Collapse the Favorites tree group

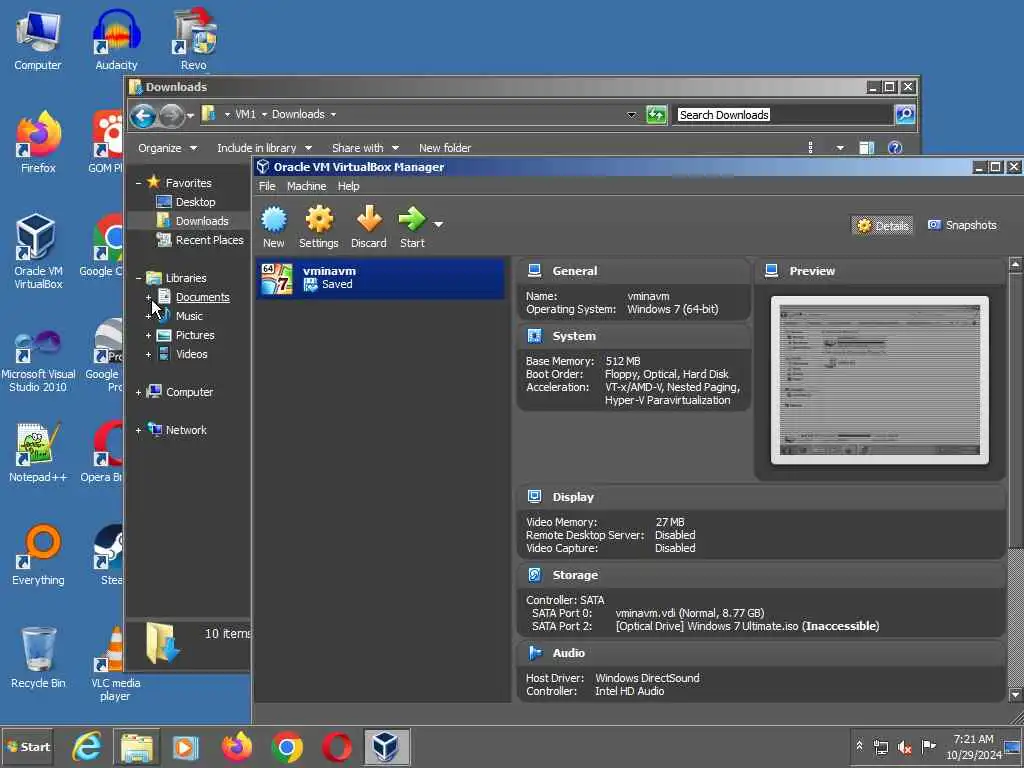138,184
